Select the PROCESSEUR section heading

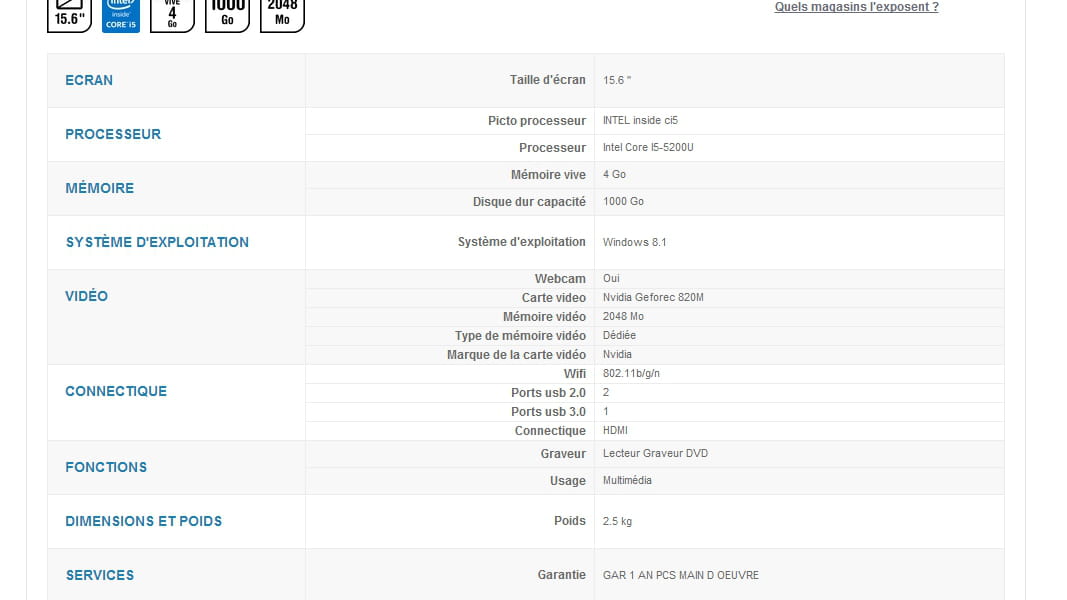click(x=113, y=134)
